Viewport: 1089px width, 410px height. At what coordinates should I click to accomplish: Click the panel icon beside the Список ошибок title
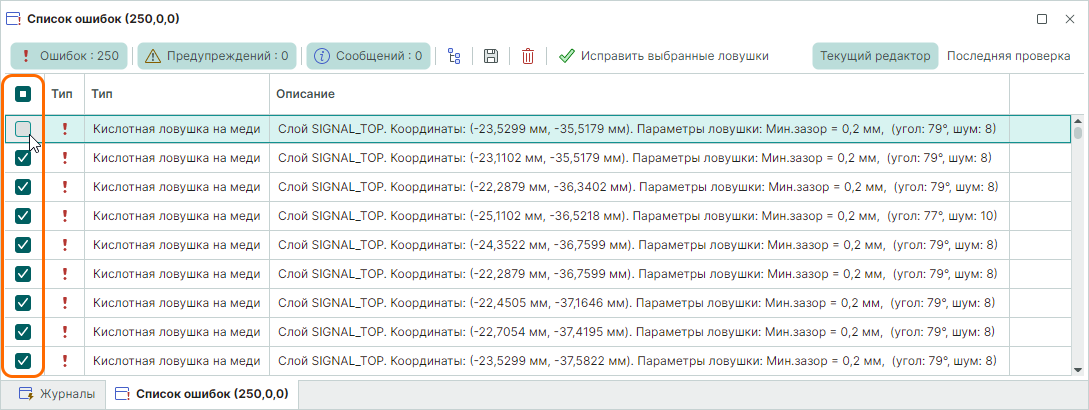pos(14,19)
